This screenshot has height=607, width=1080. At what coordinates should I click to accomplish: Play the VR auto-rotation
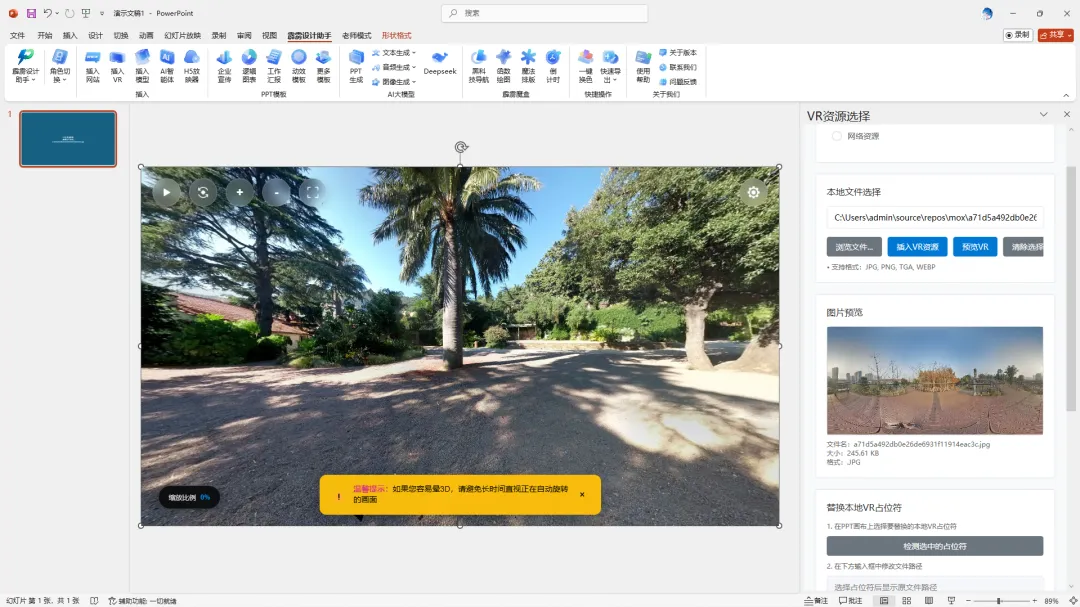(167, 192)
